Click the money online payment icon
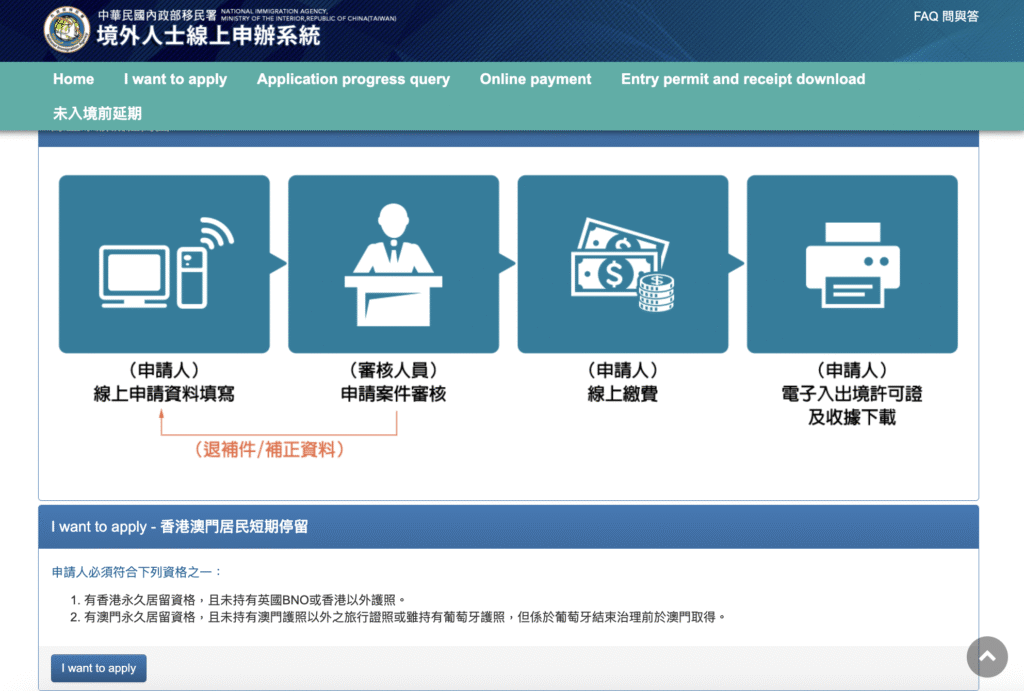The width and height of the screenshot is (1024, 691). click(622, 264)
